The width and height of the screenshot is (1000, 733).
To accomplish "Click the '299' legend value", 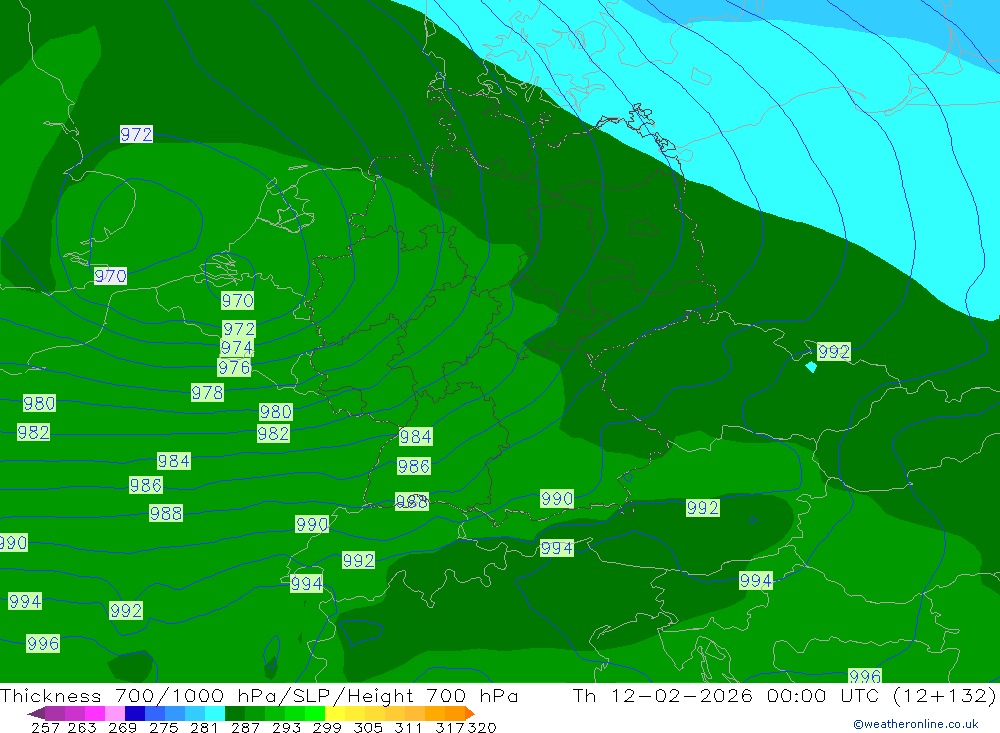I will coord(327,727).
